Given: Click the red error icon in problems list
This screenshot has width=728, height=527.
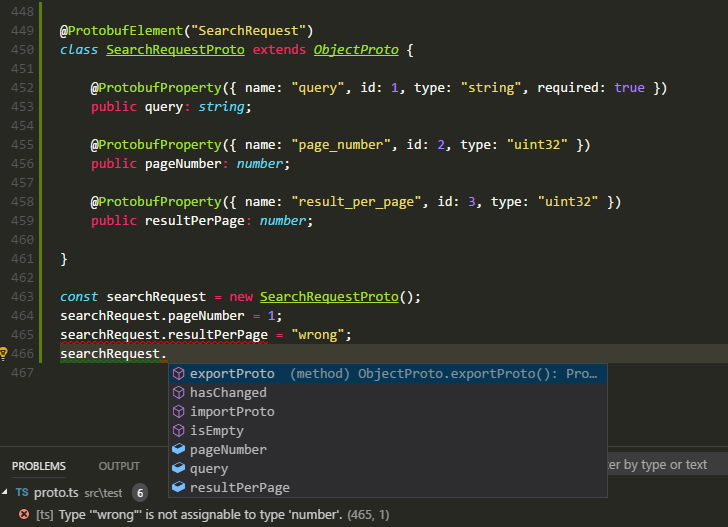Looking at the screenshot, I should coord(24,514).
